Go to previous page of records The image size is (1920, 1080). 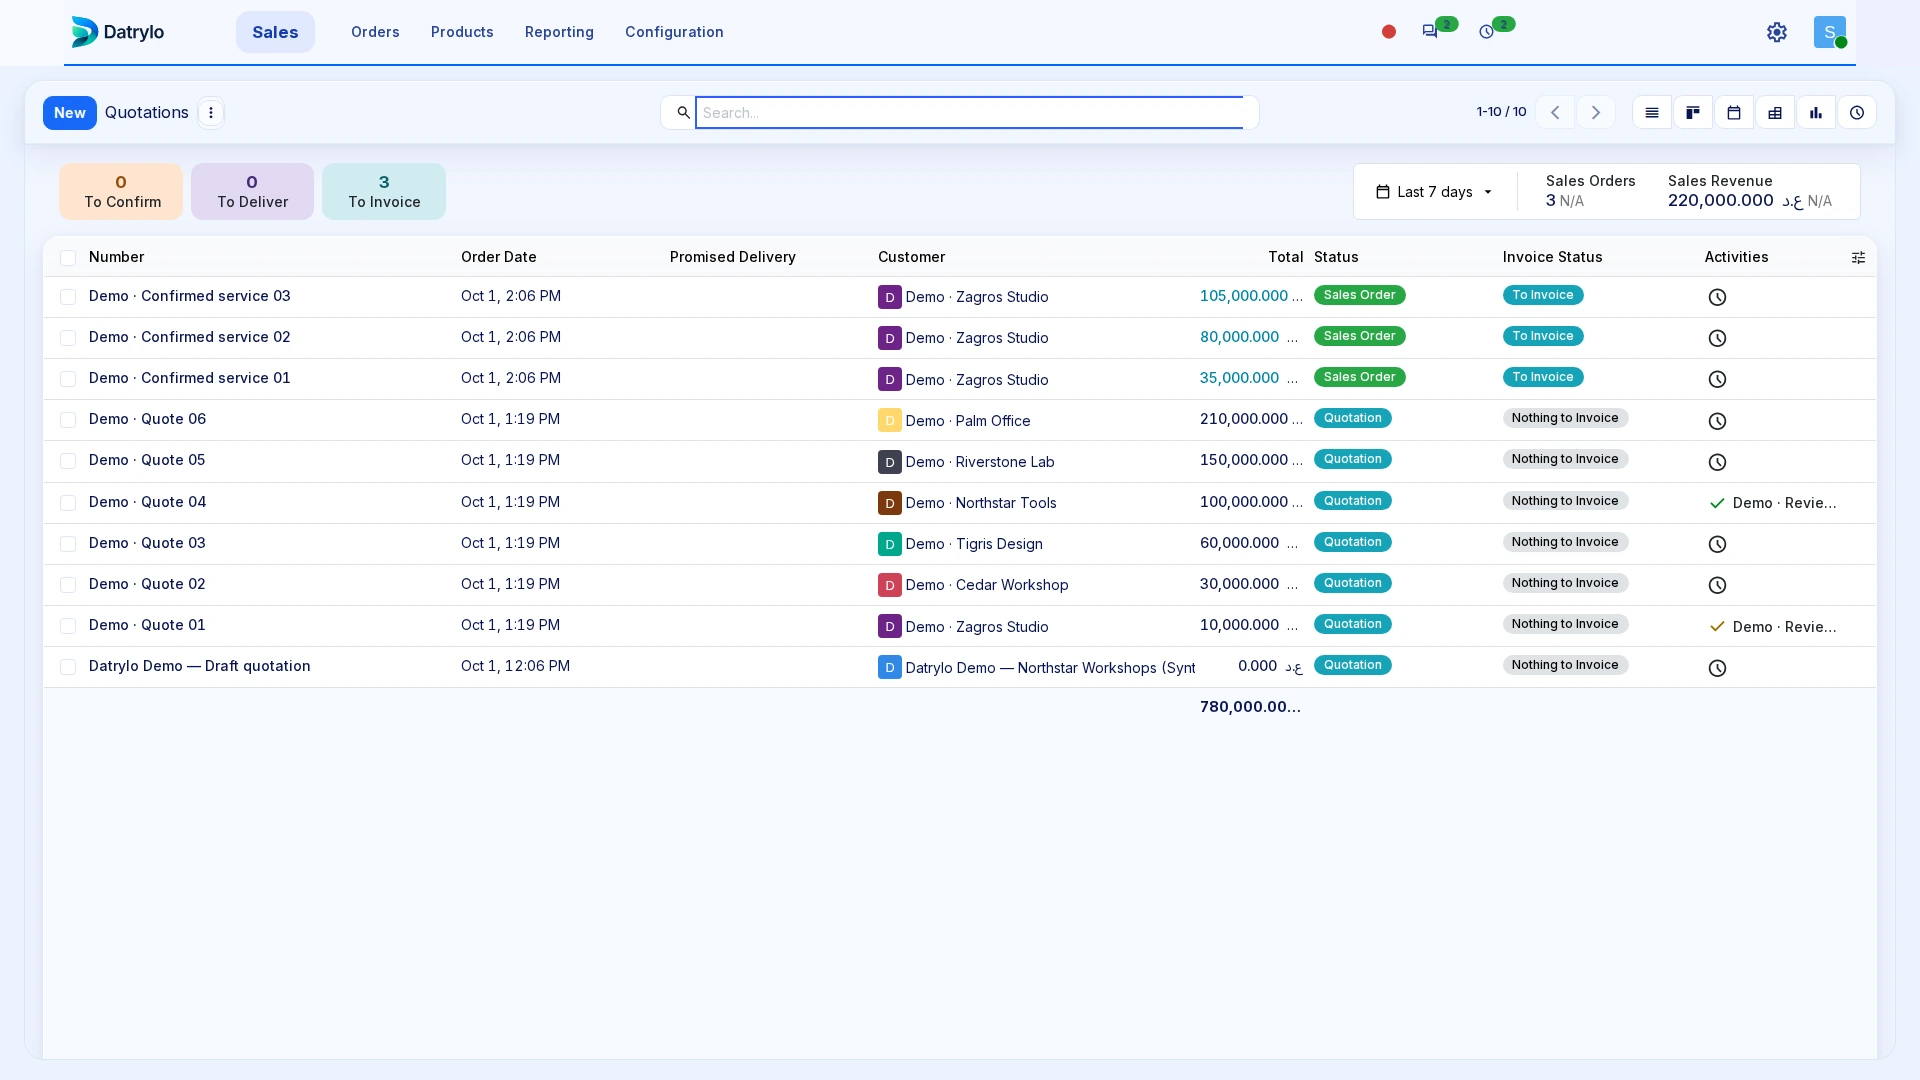tap(1555, 113)
